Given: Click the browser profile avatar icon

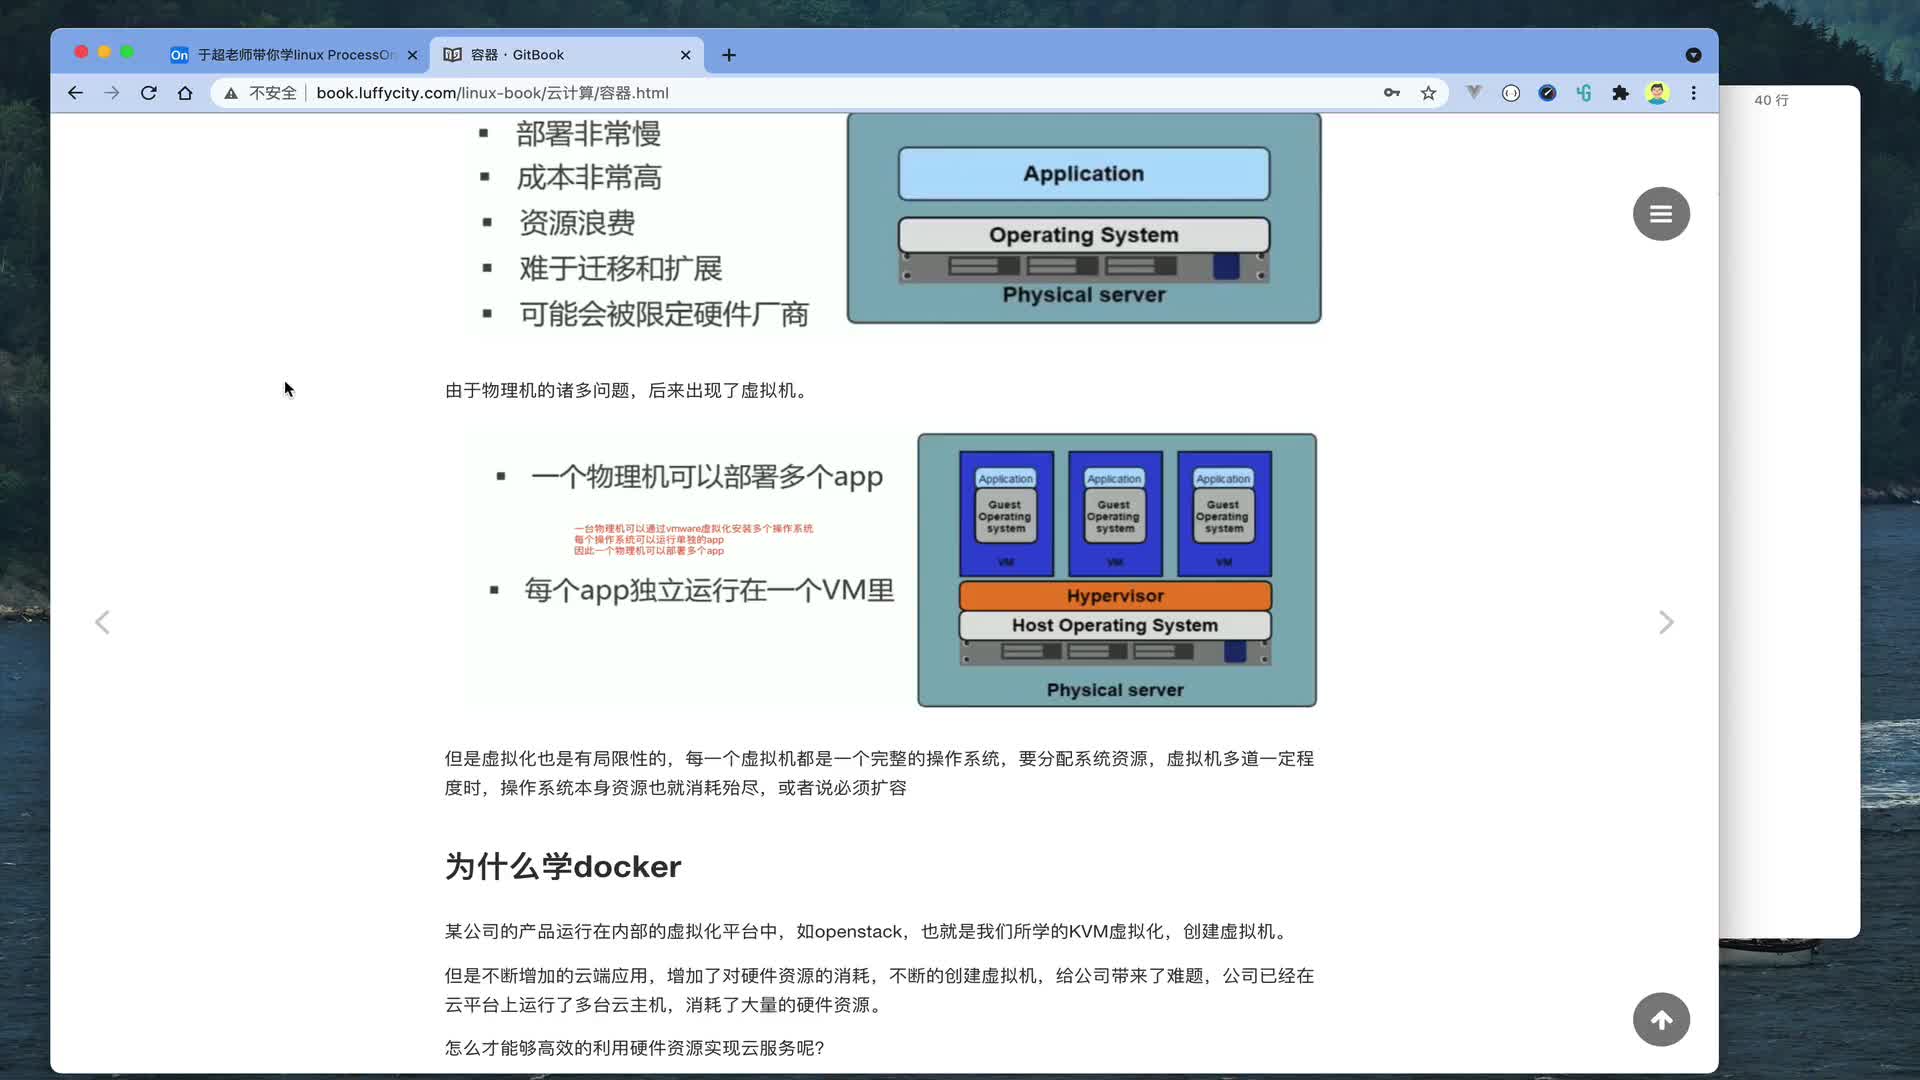Looking at the screenshot, I should 1658,92.
